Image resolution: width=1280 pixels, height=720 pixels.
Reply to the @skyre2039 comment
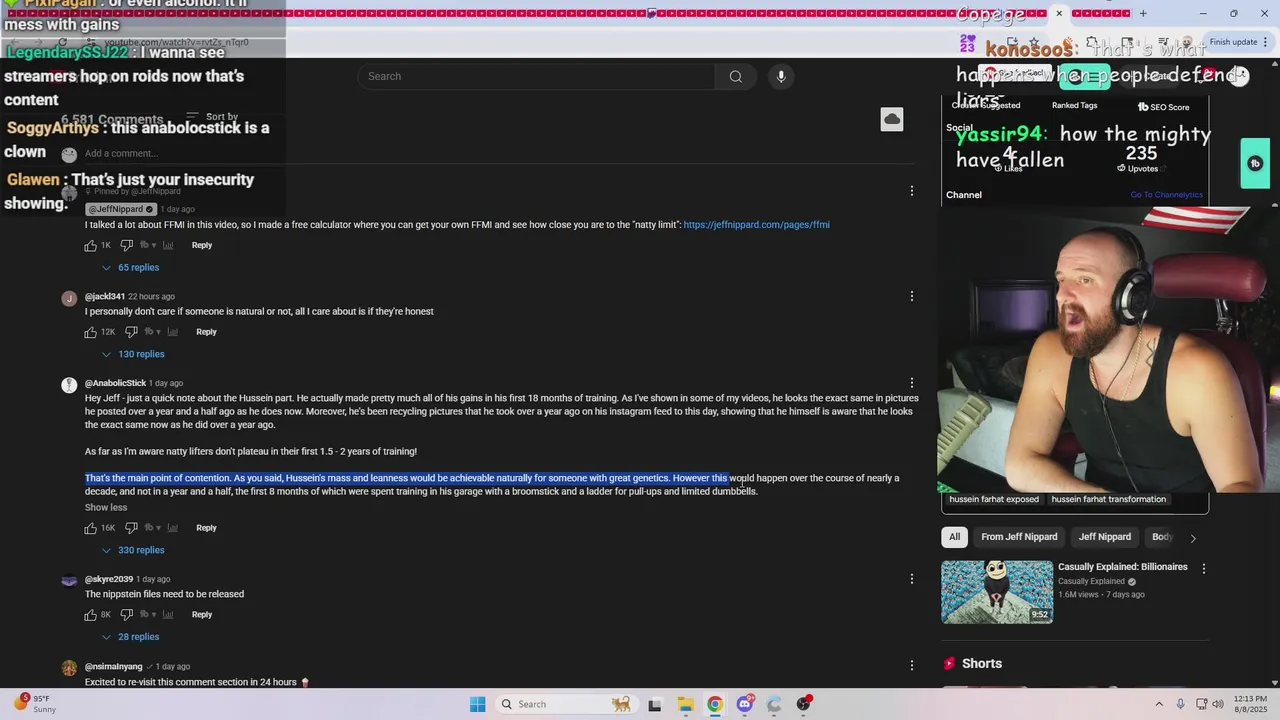click(x=202, y=615)
